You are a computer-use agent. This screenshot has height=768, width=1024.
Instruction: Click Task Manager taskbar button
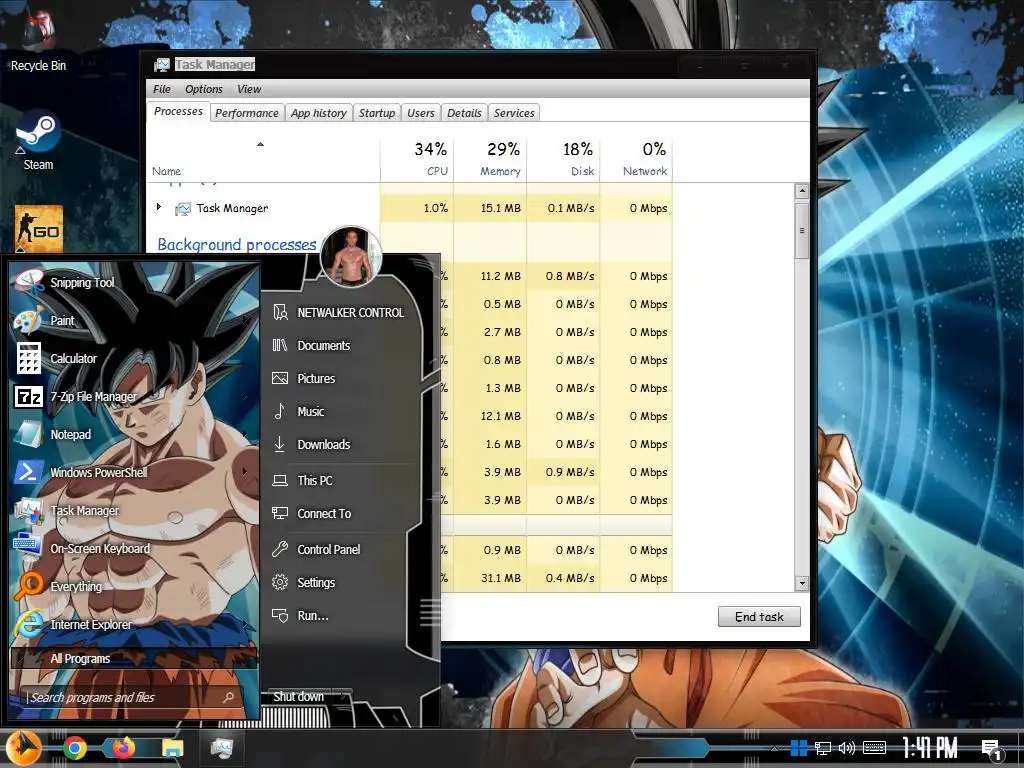(221, 748)
